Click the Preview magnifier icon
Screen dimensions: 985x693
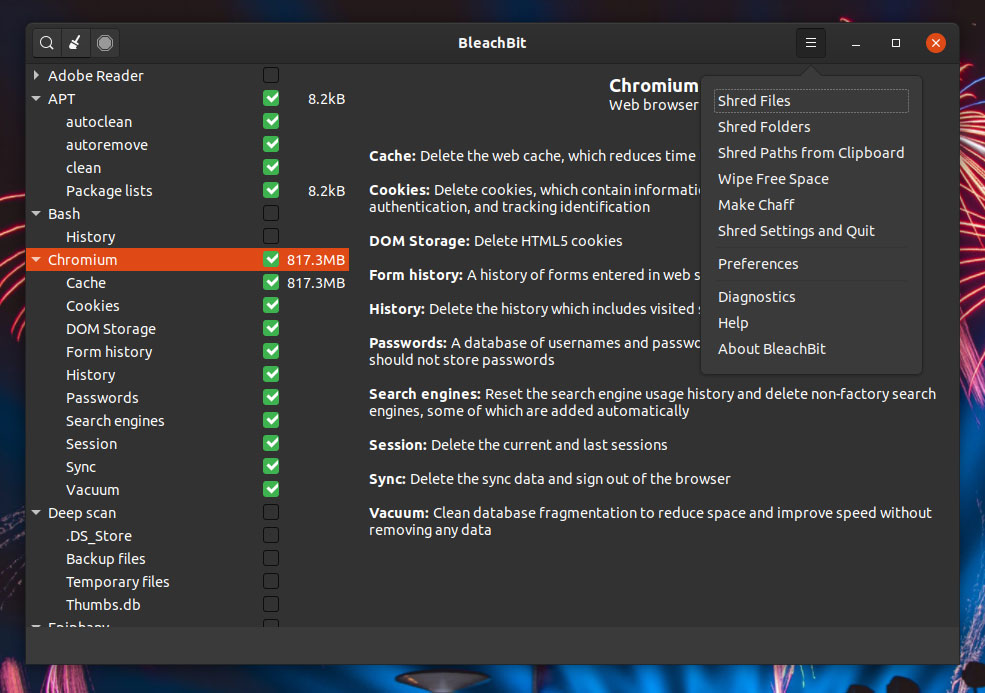47,43
